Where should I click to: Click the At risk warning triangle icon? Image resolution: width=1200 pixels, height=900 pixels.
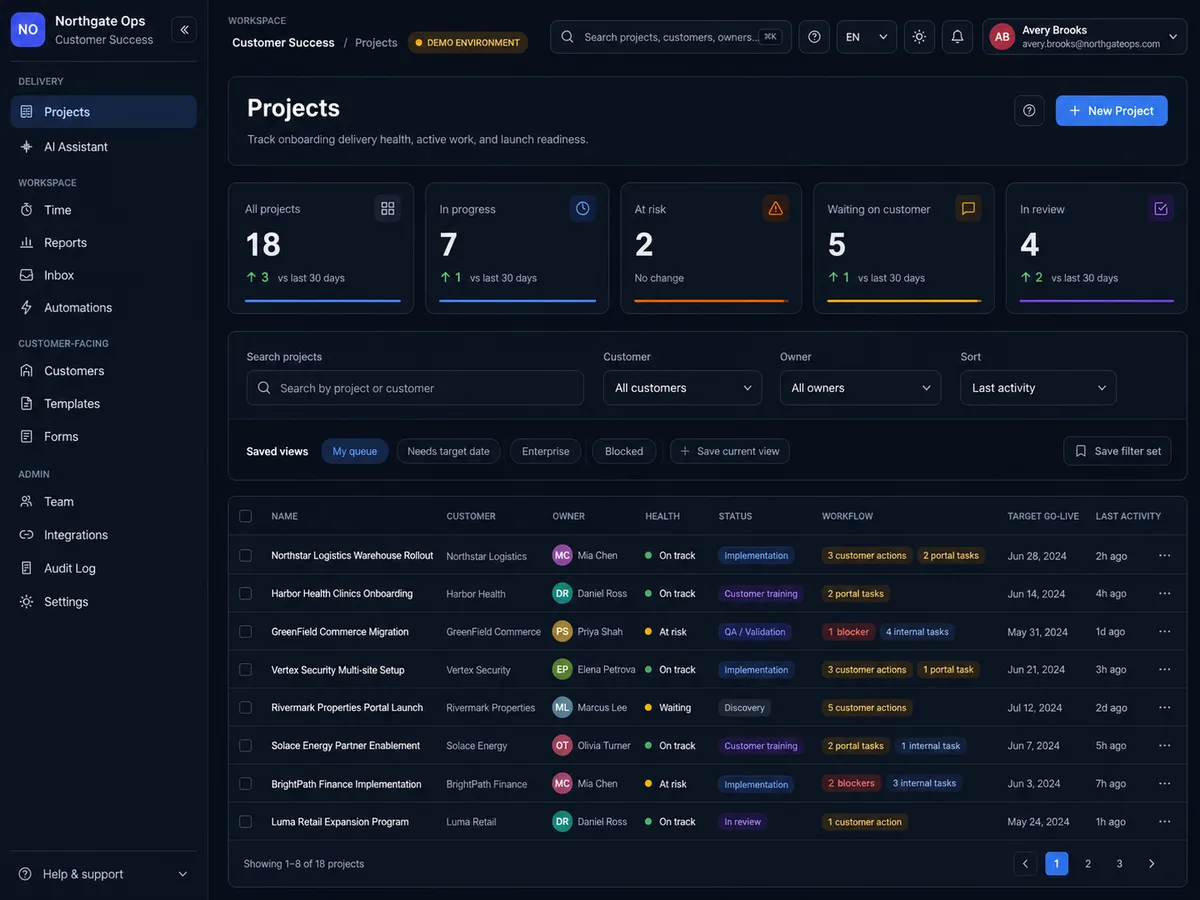775,208
